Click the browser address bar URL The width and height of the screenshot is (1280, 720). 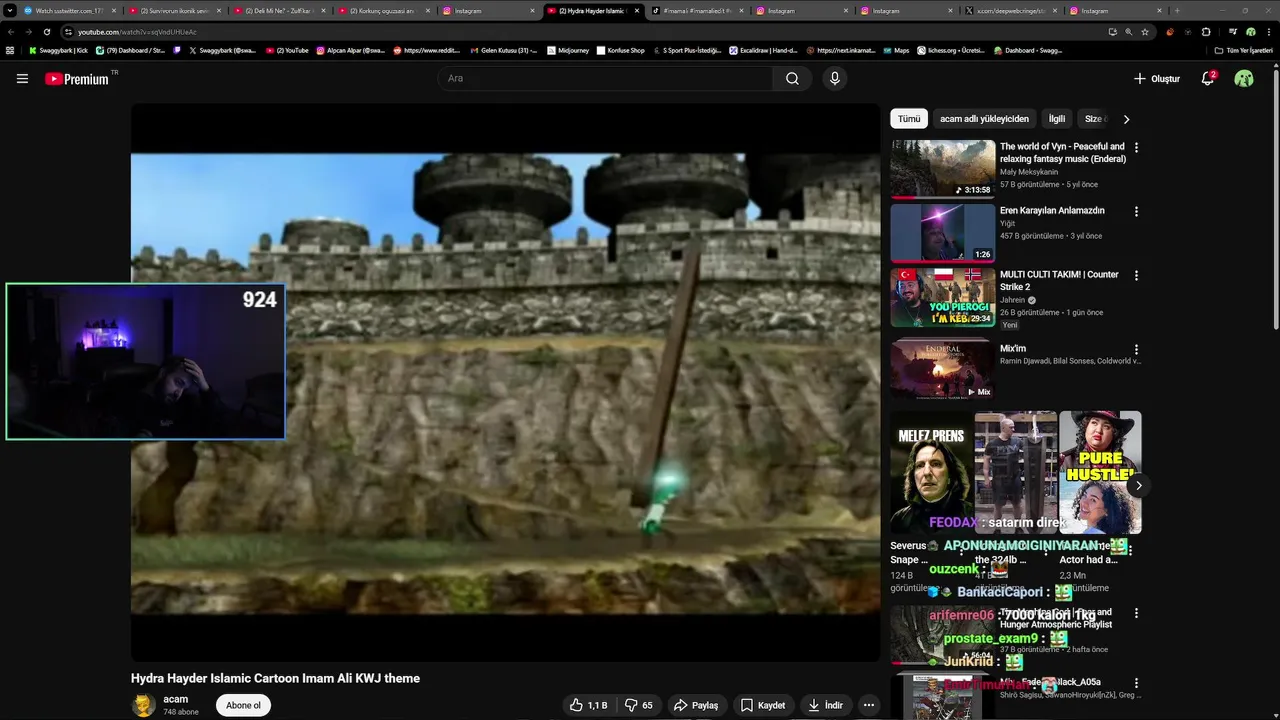pyautogui.click(x=137, y=32)
